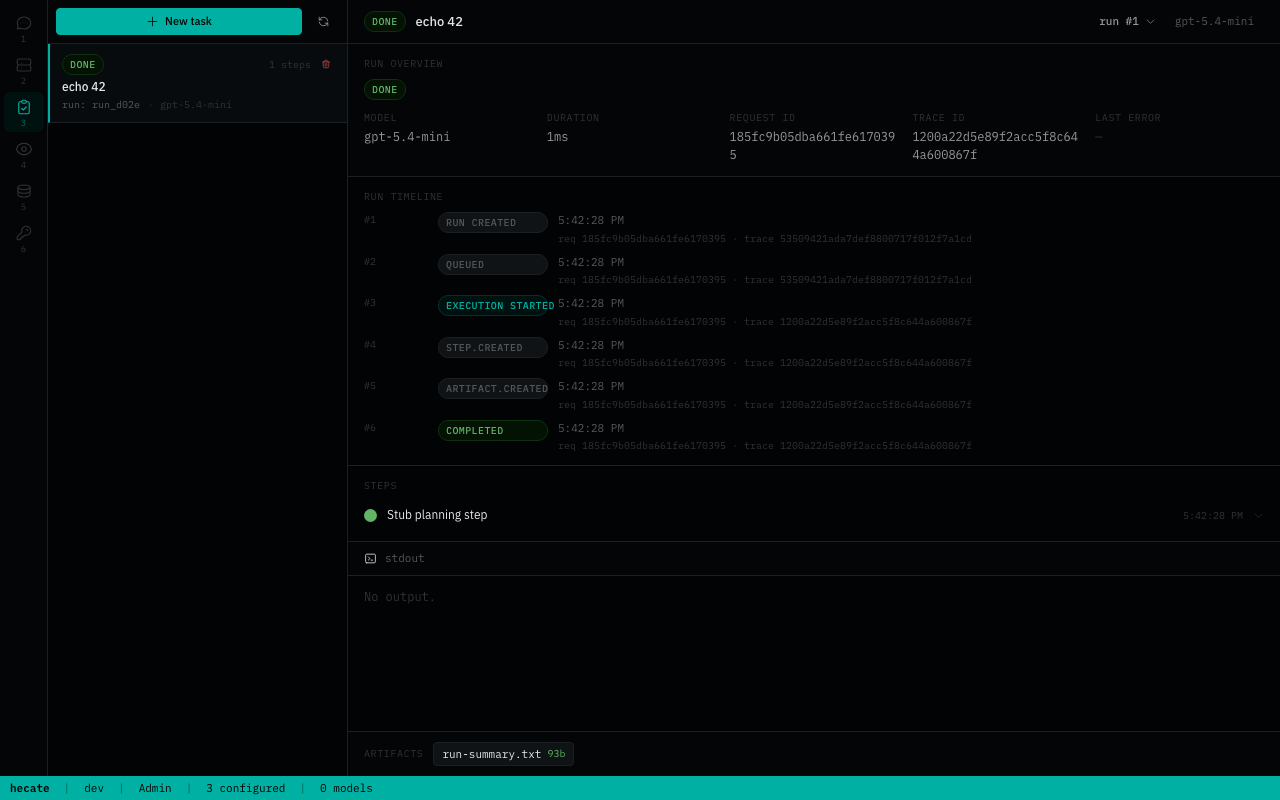This screenshot has width=1280, height=800.
Task: Click dev in the status bar
Action: tap(94, 788)
